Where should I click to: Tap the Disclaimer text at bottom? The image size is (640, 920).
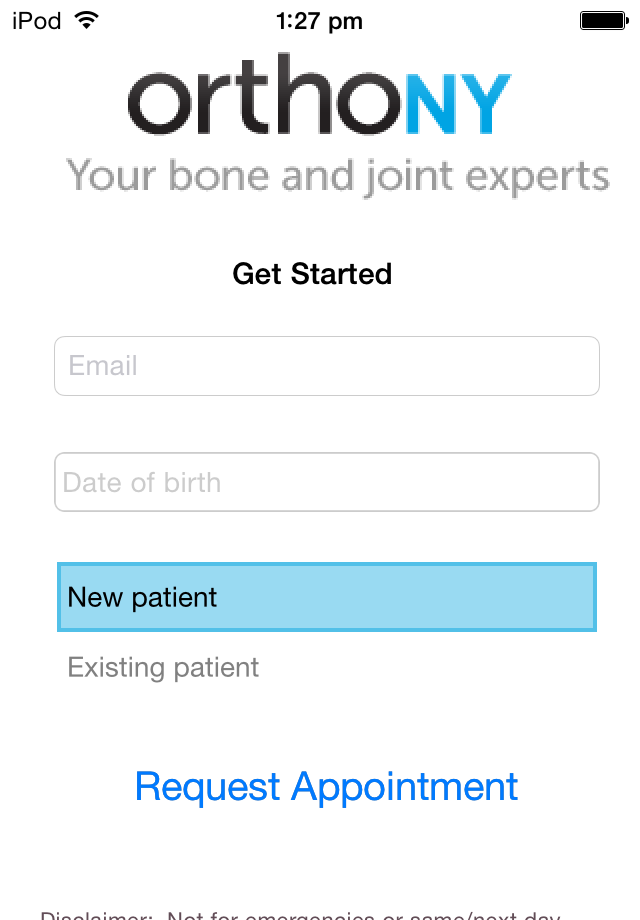[300, 914]
